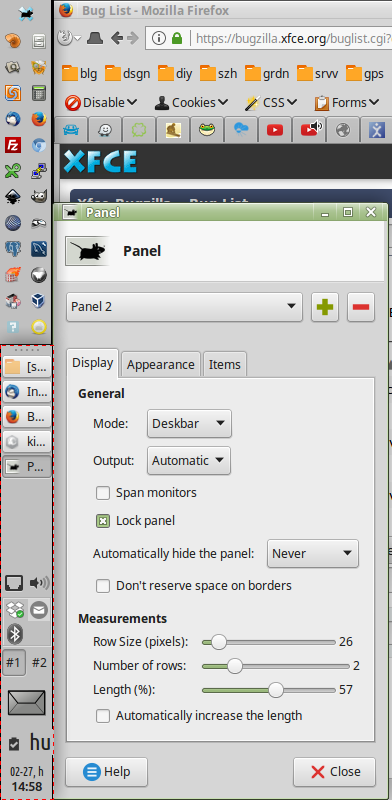Viewport: 392px width, 800px height.
Task: Enable Span monitors checkbox
Action: 103,493
